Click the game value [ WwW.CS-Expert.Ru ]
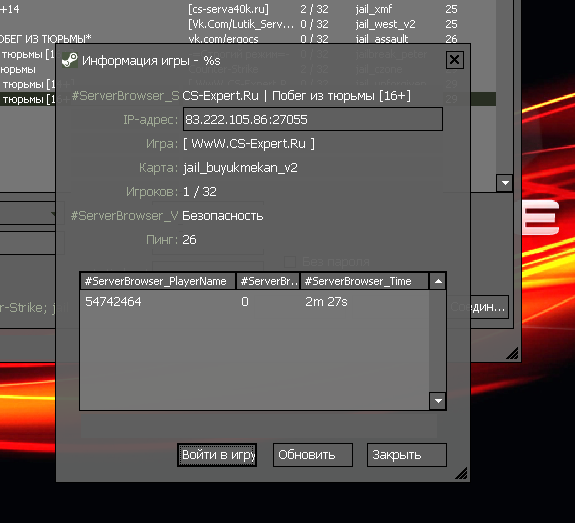575x523 pixels. pos(249,143)
